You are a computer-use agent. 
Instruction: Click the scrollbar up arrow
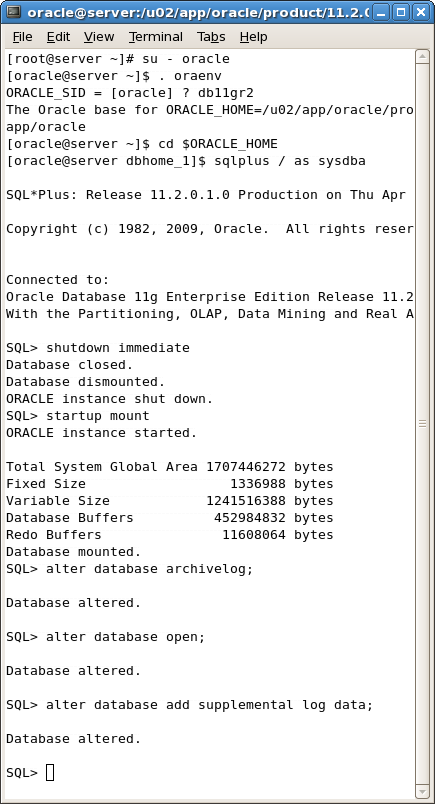(422, 56)
